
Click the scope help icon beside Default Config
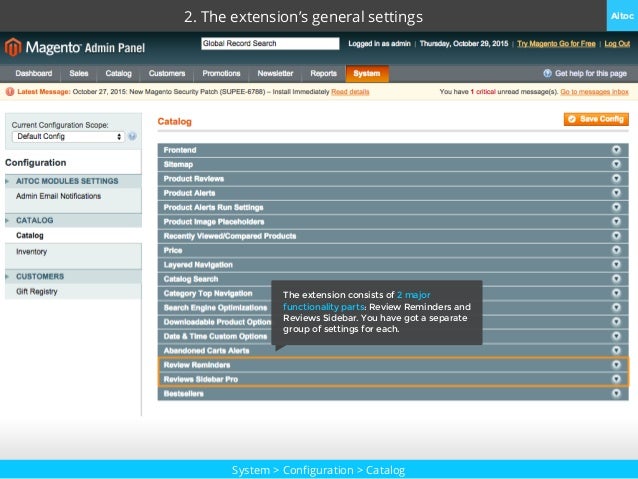[x=132, y=136]
